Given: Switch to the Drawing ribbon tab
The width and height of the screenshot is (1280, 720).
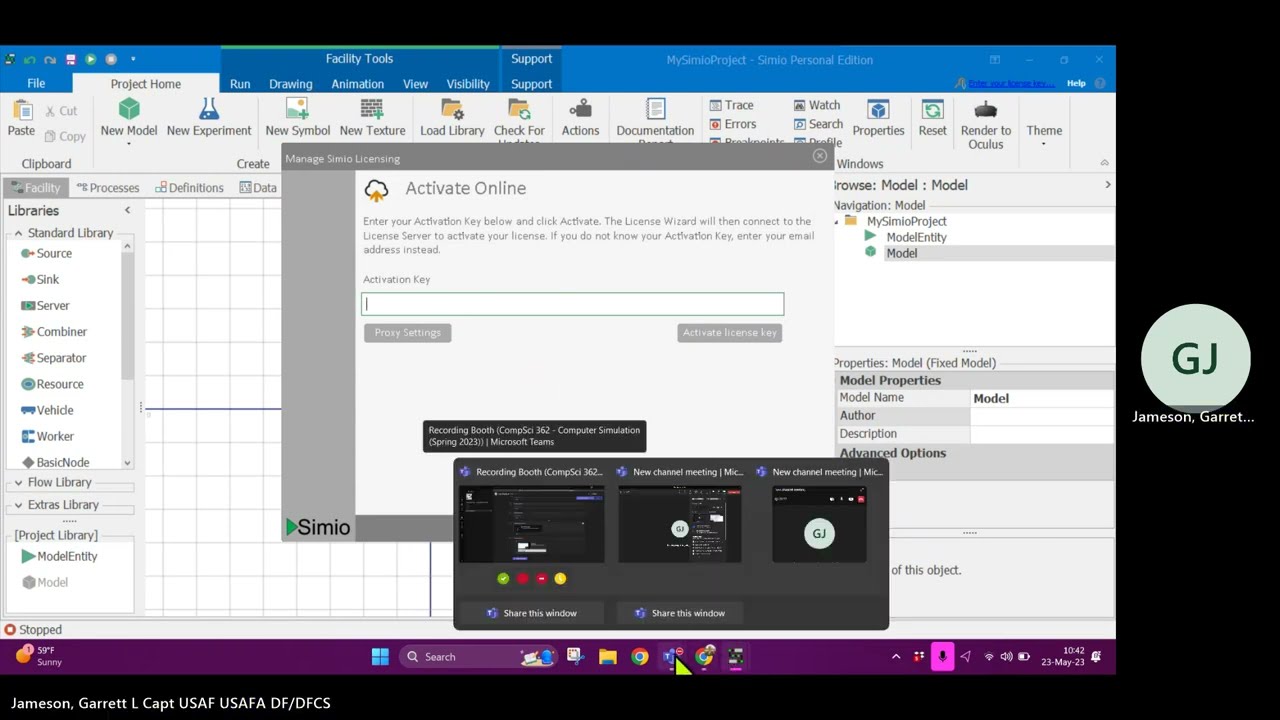Looking at the screenshot, I should (x=290, y=84).
